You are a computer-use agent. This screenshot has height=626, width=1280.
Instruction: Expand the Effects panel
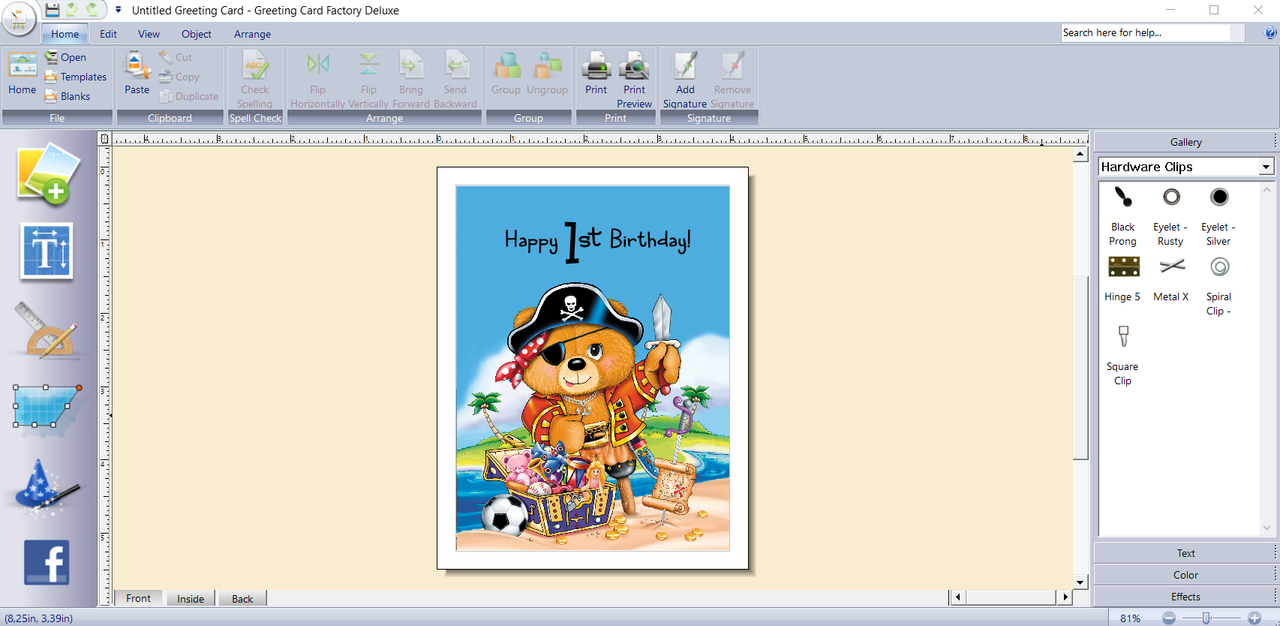1186,597
